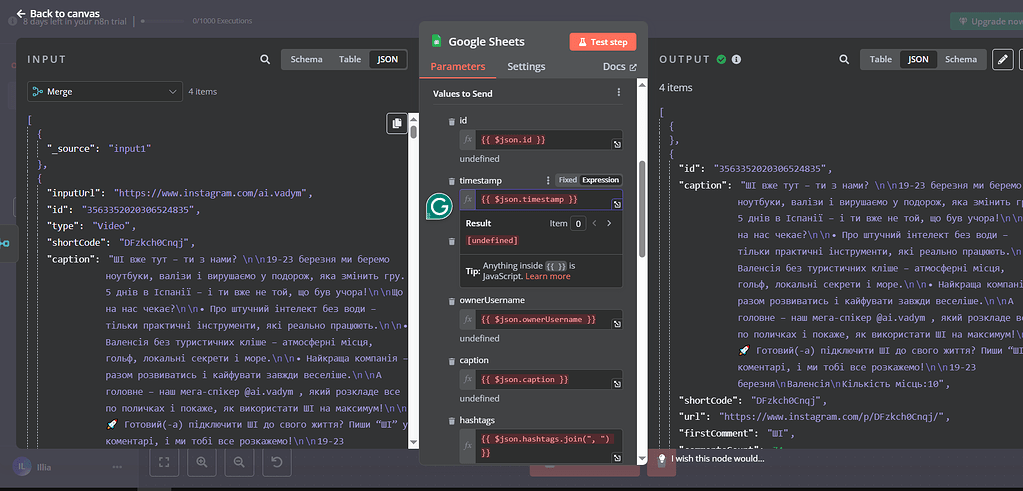Delete the caption field via trash icon

click(x=451, y=360)
